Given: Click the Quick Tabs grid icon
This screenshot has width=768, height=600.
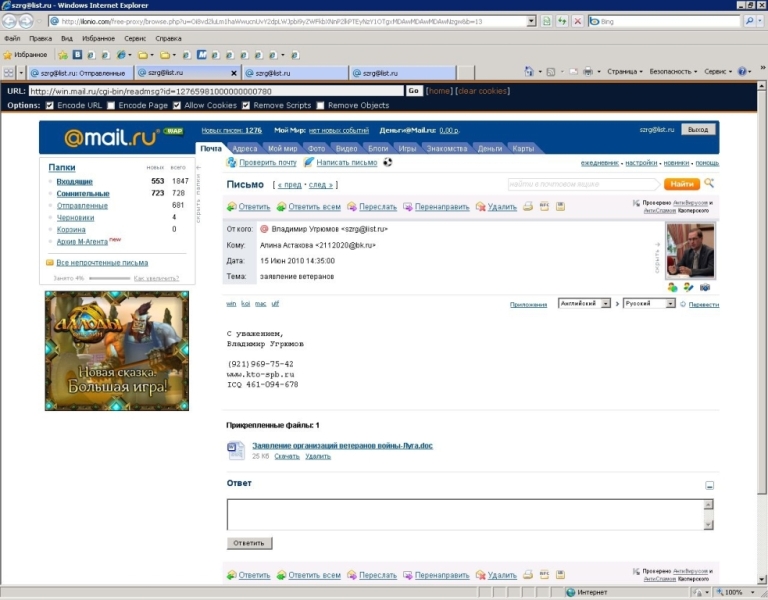Looking at the screenshot, I should [x=9, y=73].
